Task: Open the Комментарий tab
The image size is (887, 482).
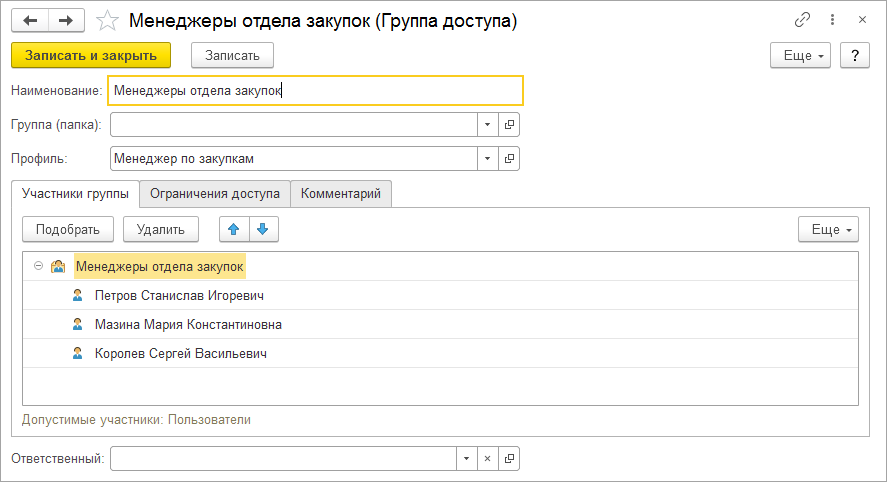Action: pos(341,193)
